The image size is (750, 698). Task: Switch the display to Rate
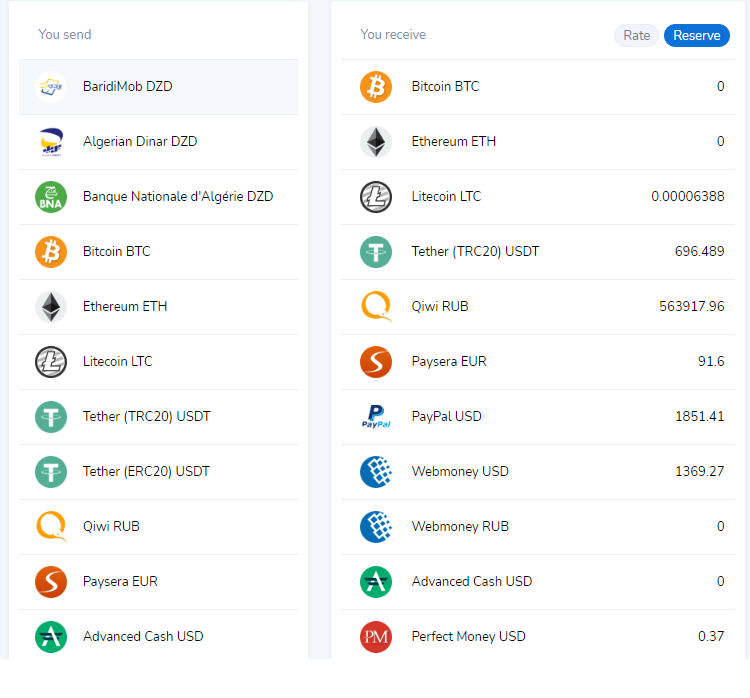click(636, 35)
